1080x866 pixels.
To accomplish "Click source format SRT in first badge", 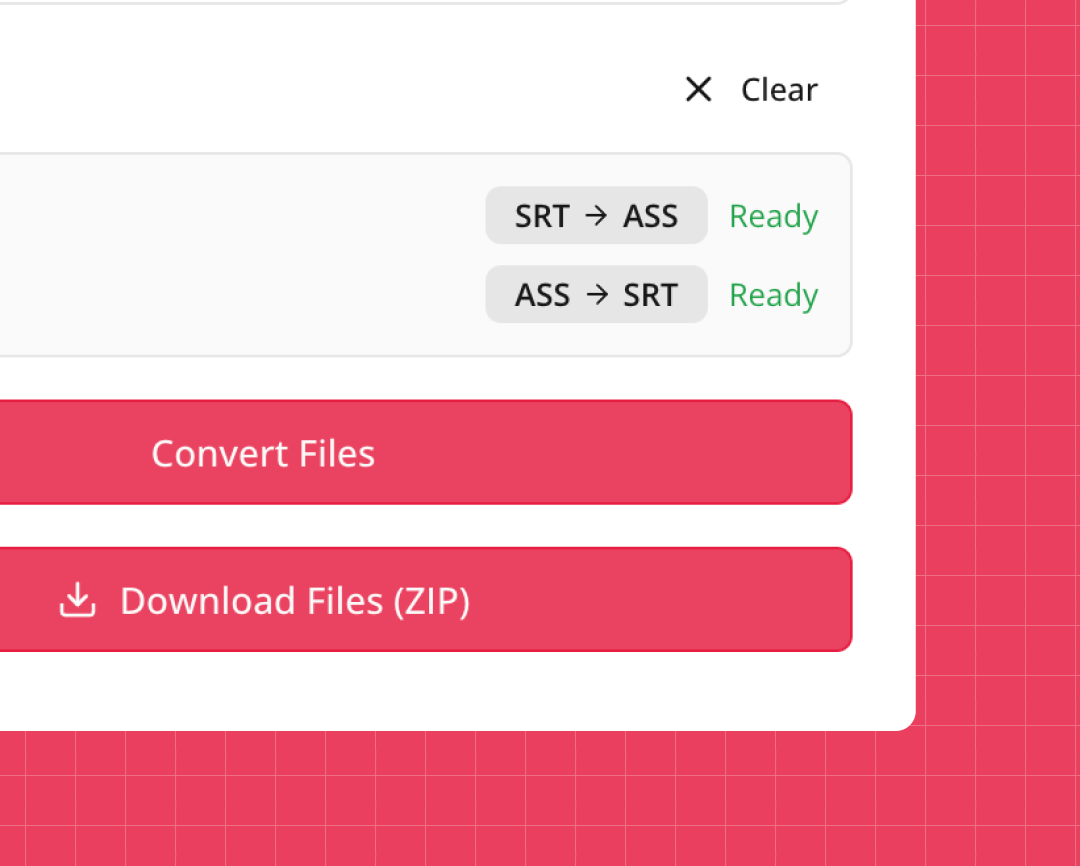I will 541,216.
